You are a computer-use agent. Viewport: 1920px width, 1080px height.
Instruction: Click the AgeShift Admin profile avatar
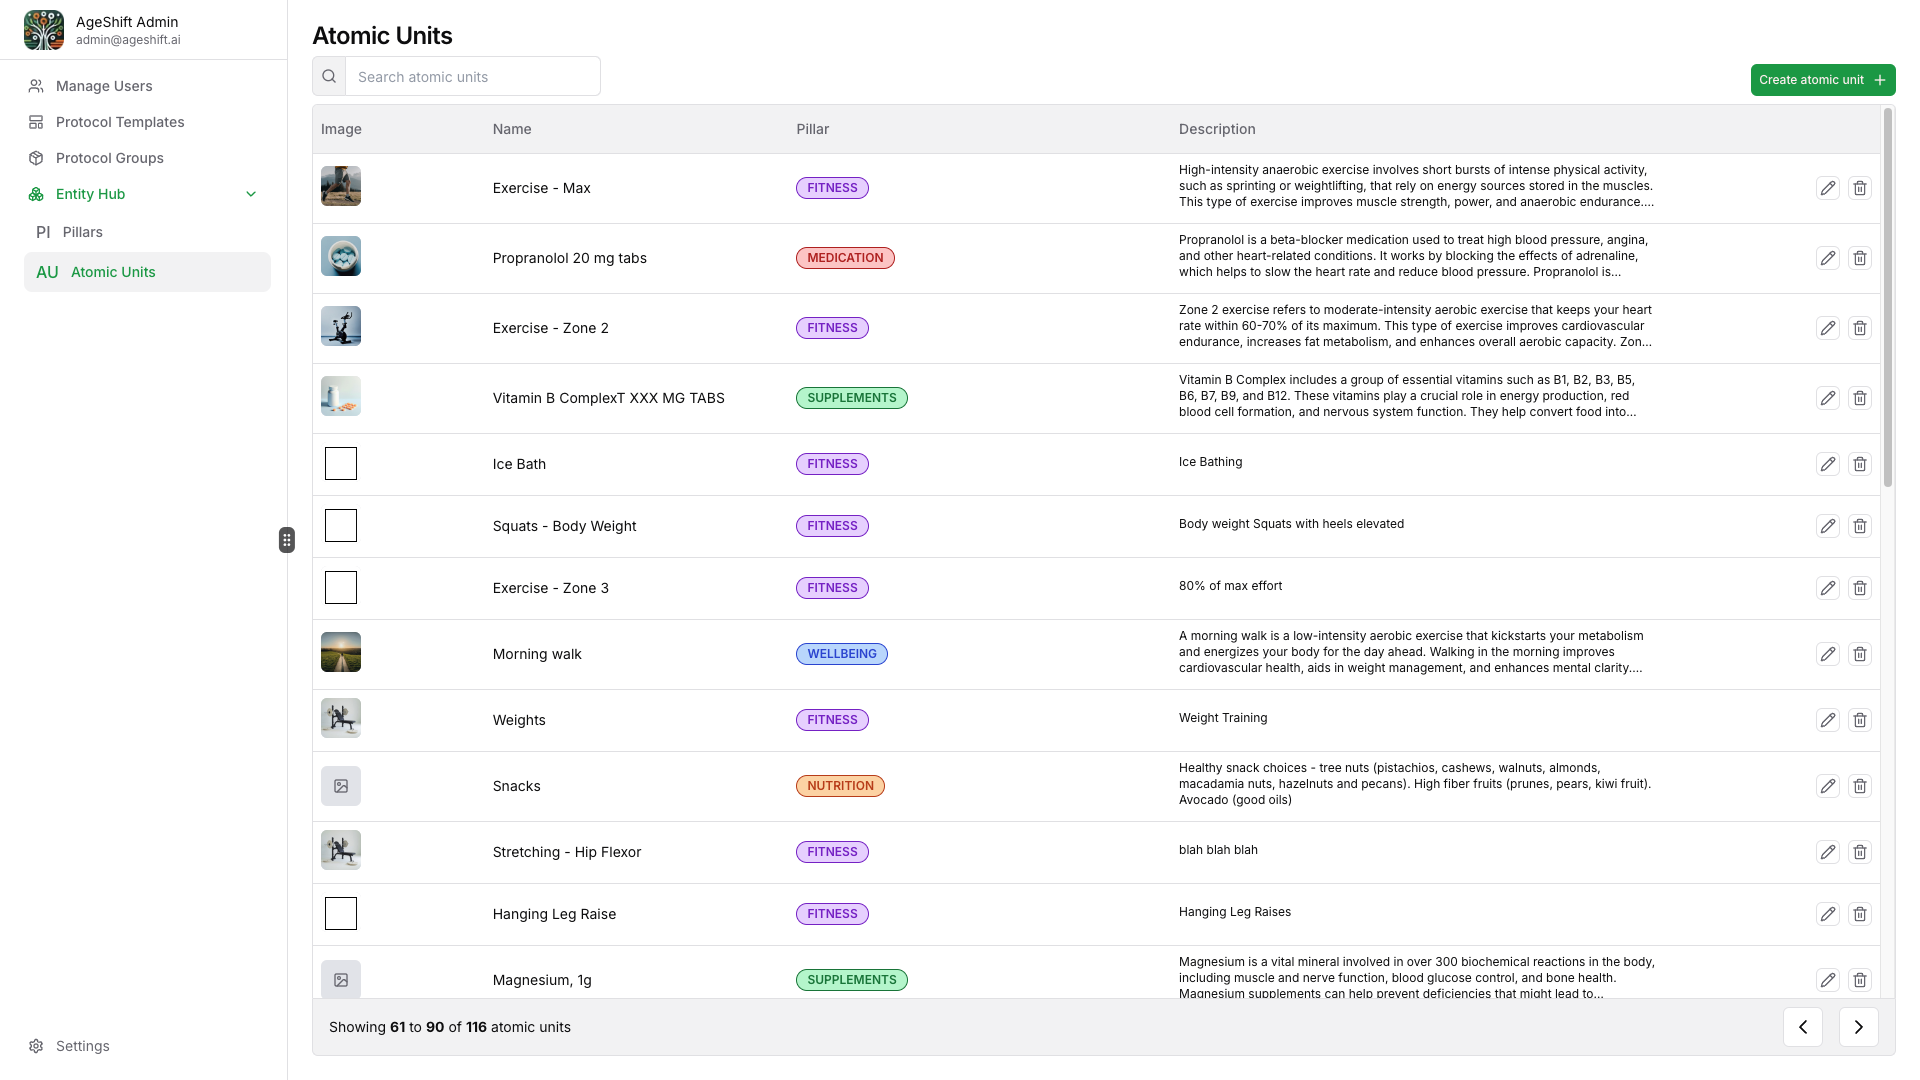point(44,30)
